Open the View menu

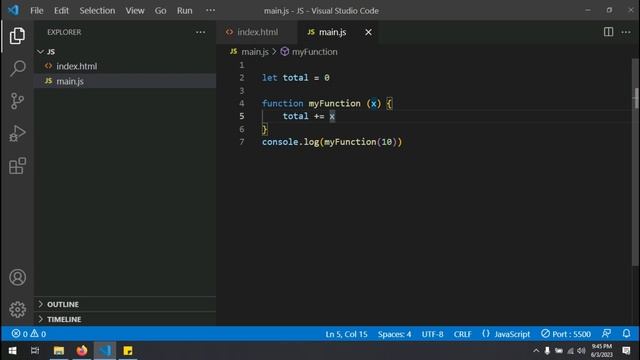(135, 11)
